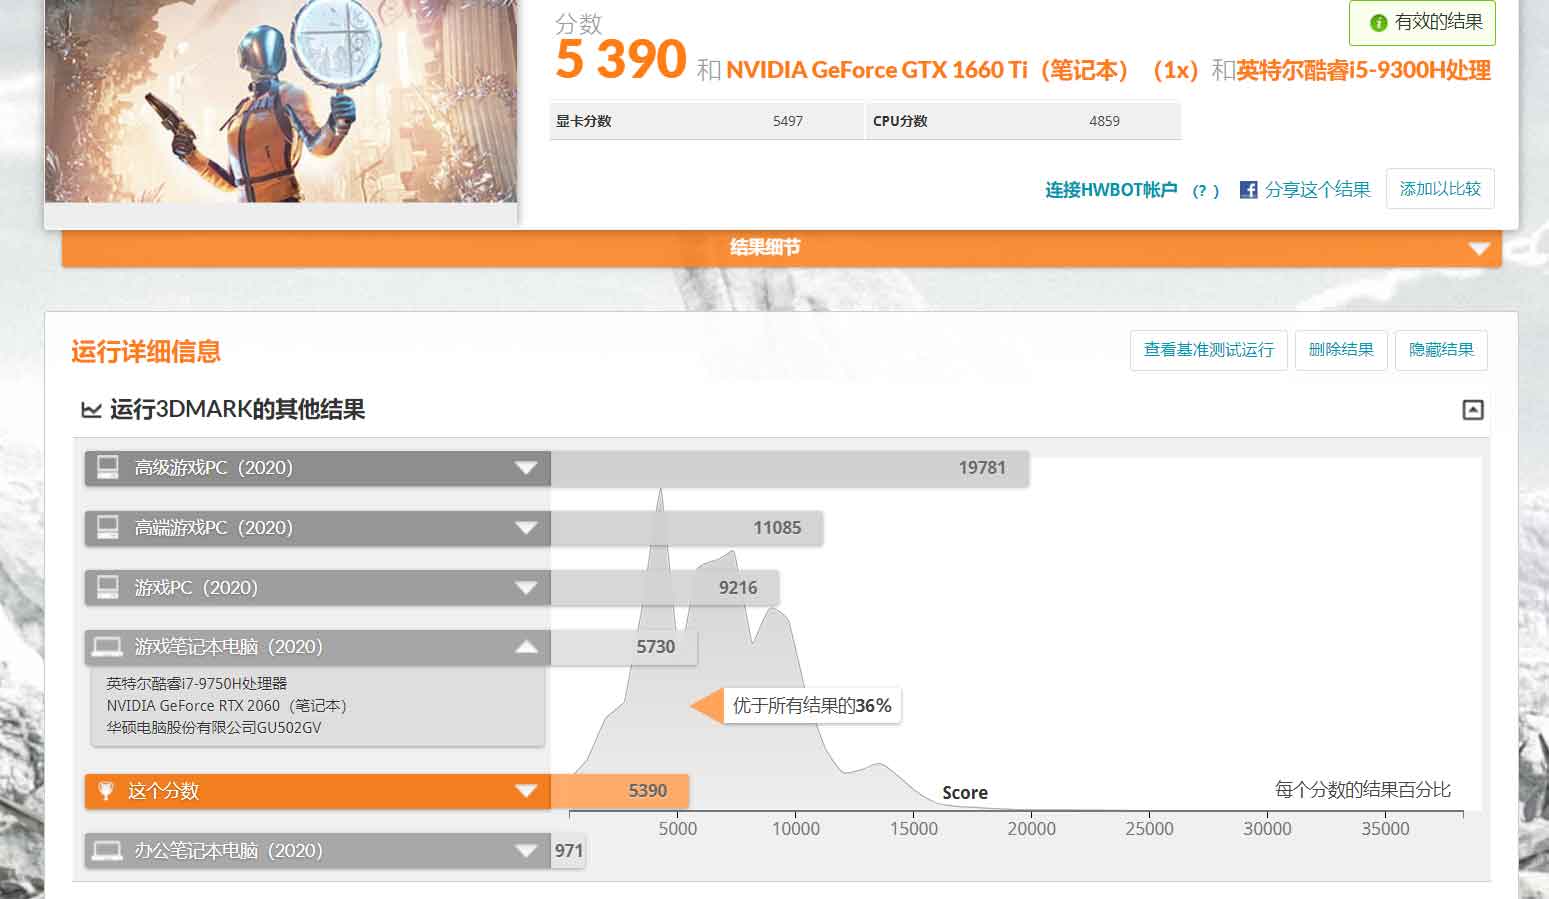Click the 5730 score bar
The image size is (1549, 899).
(624, 647)
